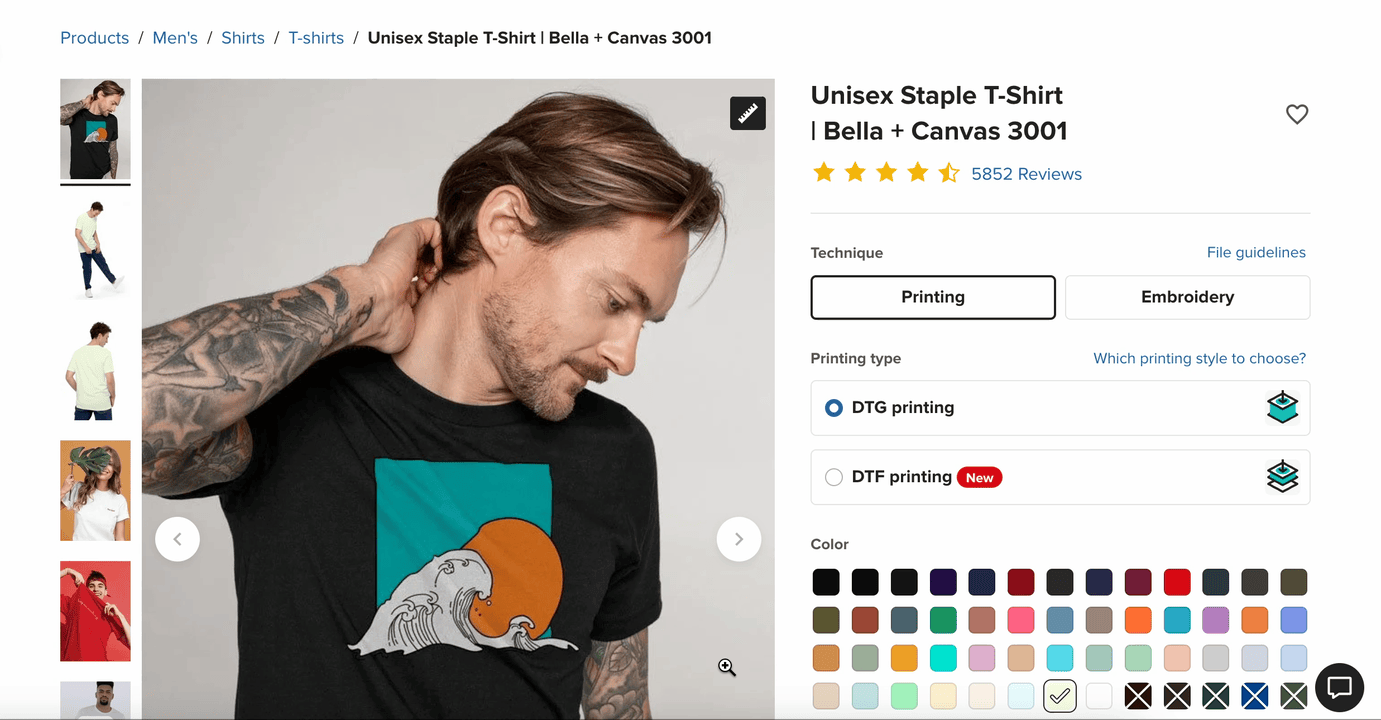Open the File guidelines link
The image size is (1381, 720).
pyautogui.click(x=1256, y=253)
